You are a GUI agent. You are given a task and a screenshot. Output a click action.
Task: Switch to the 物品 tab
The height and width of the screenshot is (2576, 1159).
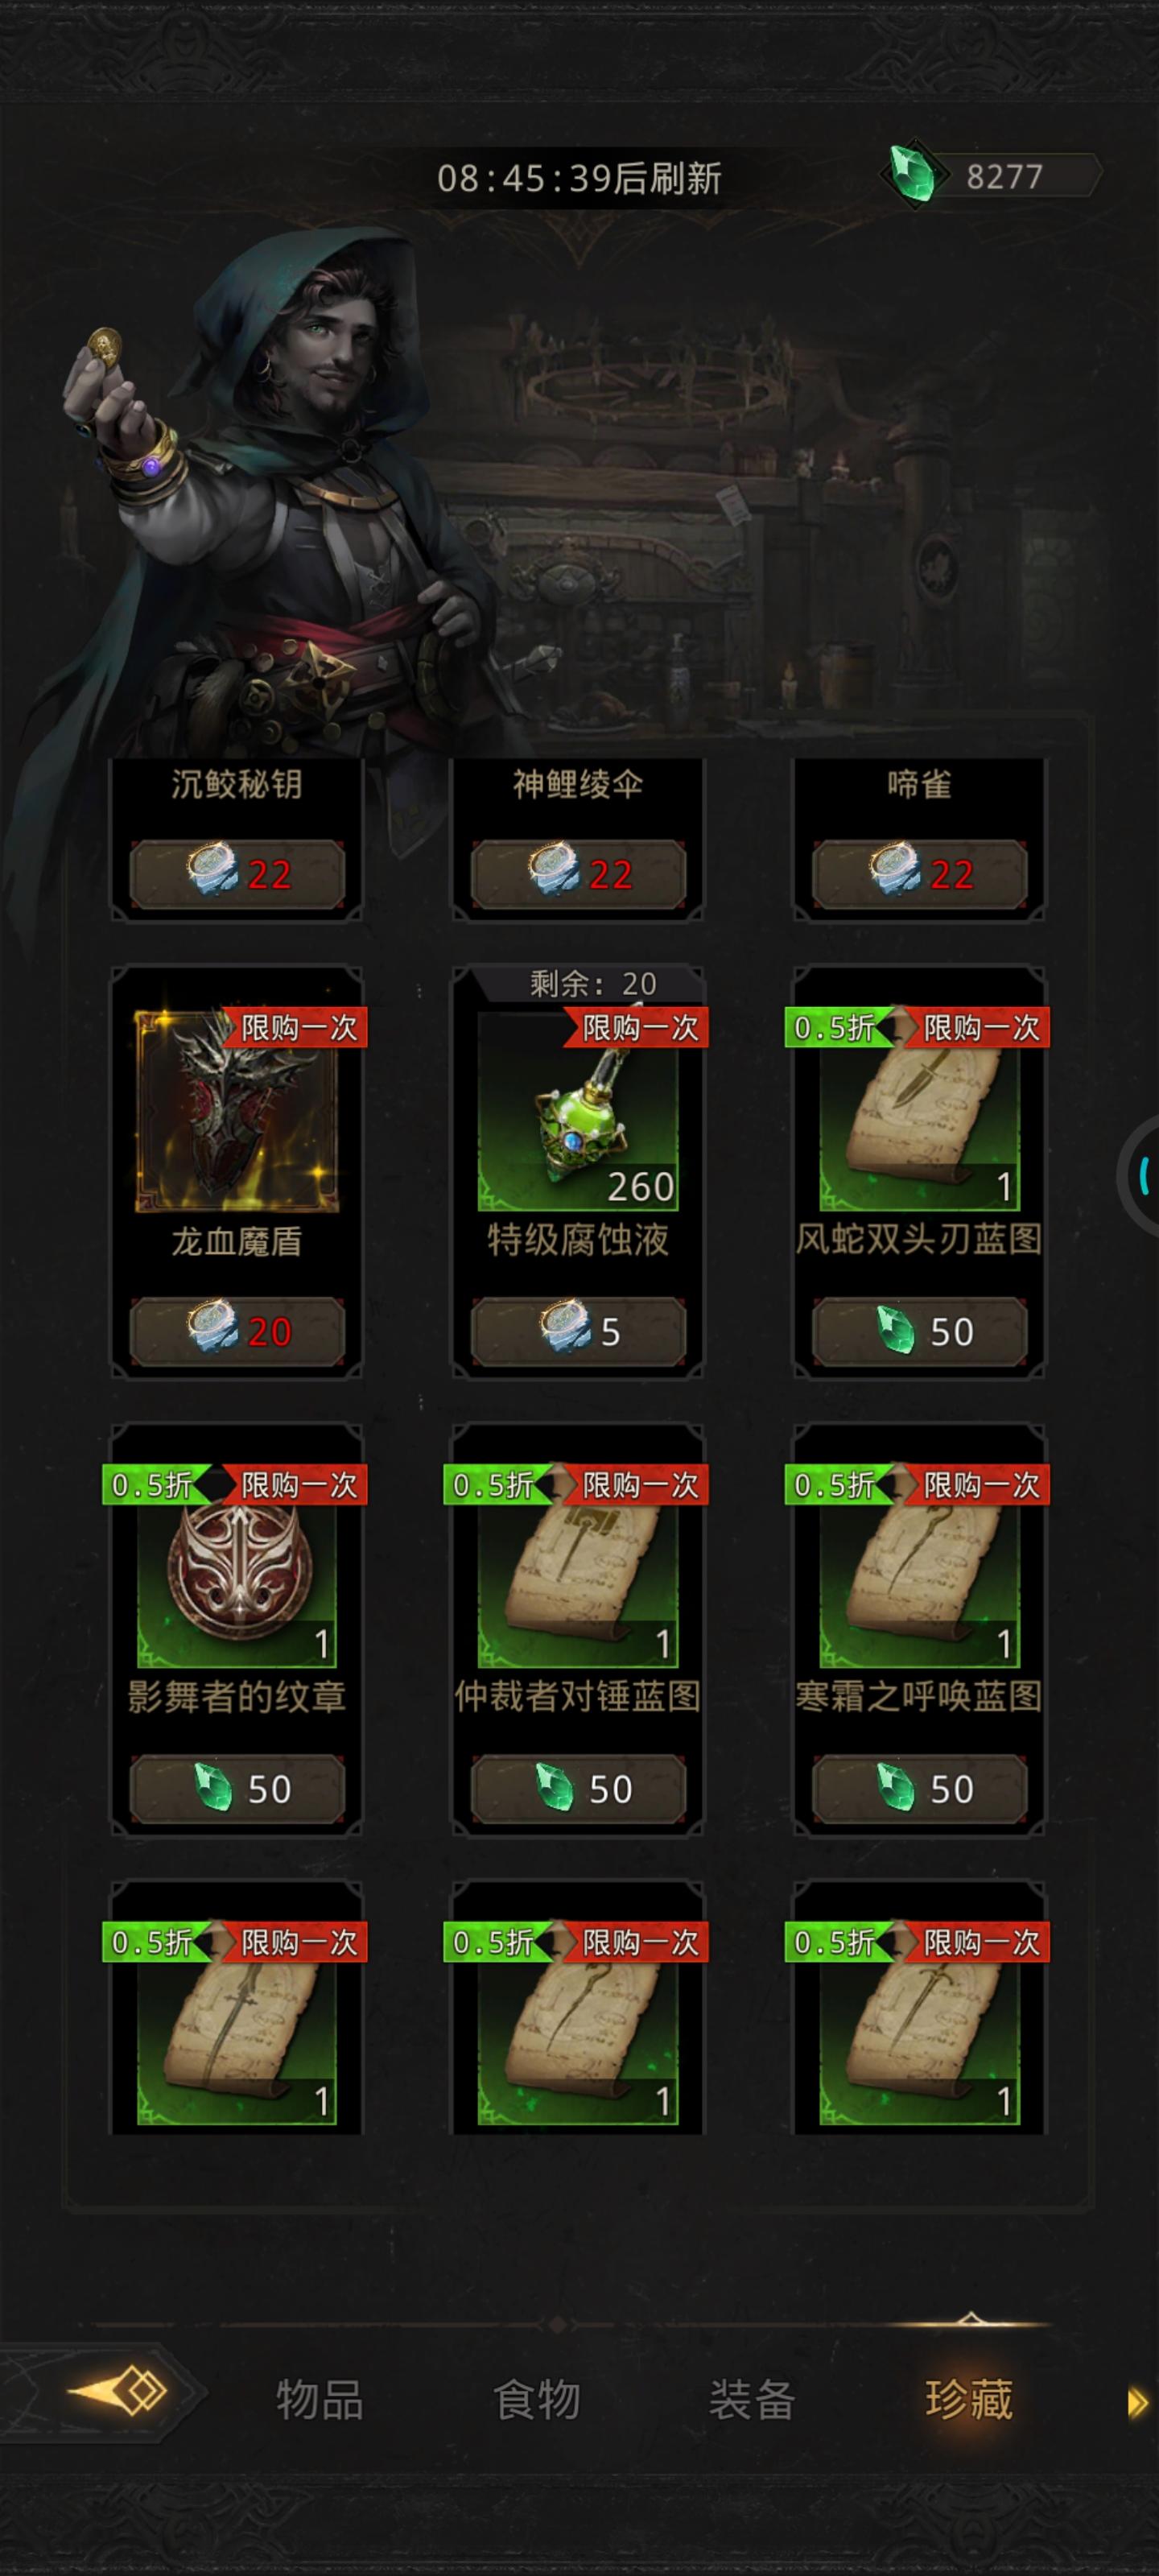[x=320, y=2400]
